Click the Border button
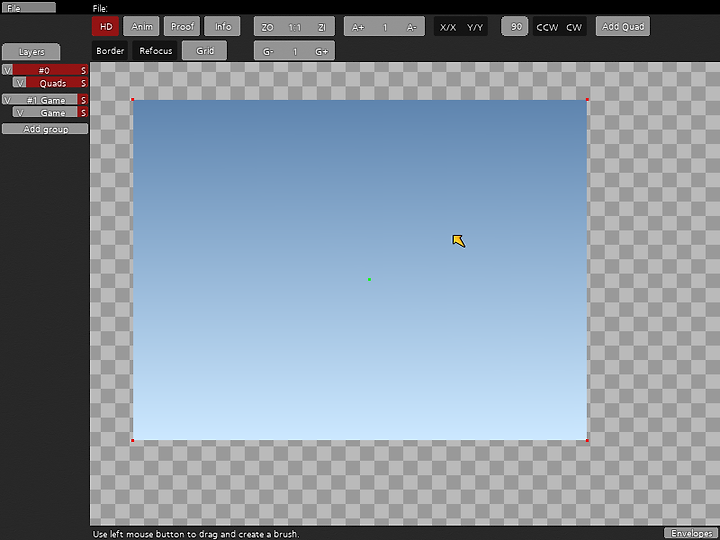 110,51
